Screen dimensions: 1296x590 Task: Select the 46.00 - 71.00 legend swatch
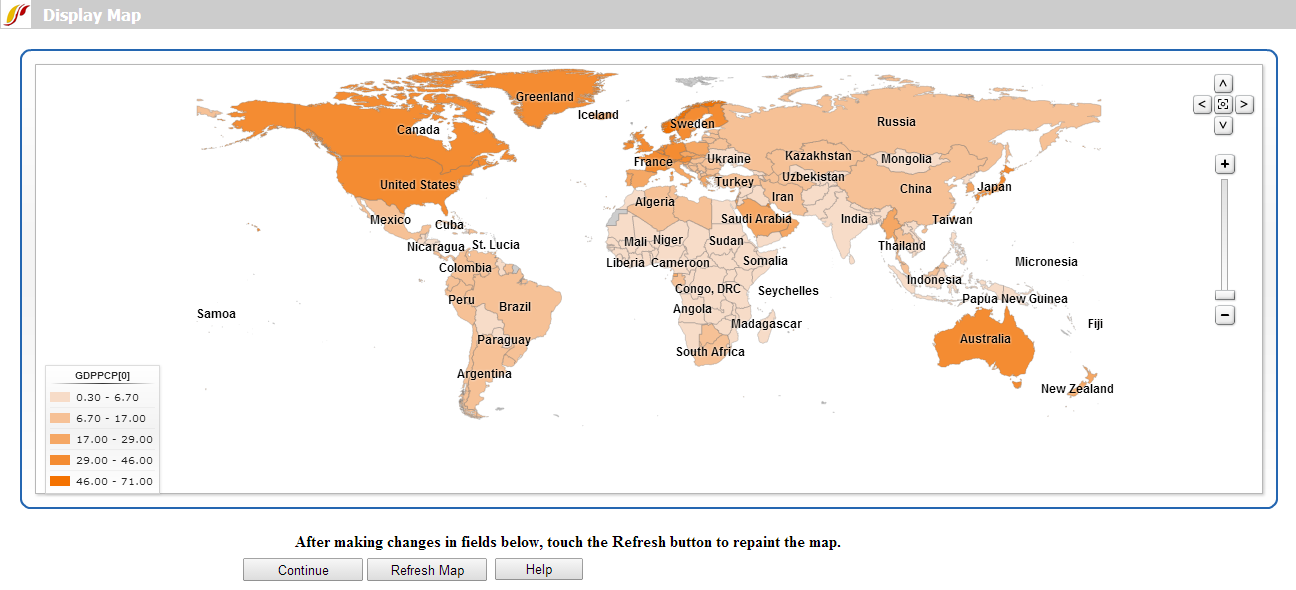coord(60,481)
